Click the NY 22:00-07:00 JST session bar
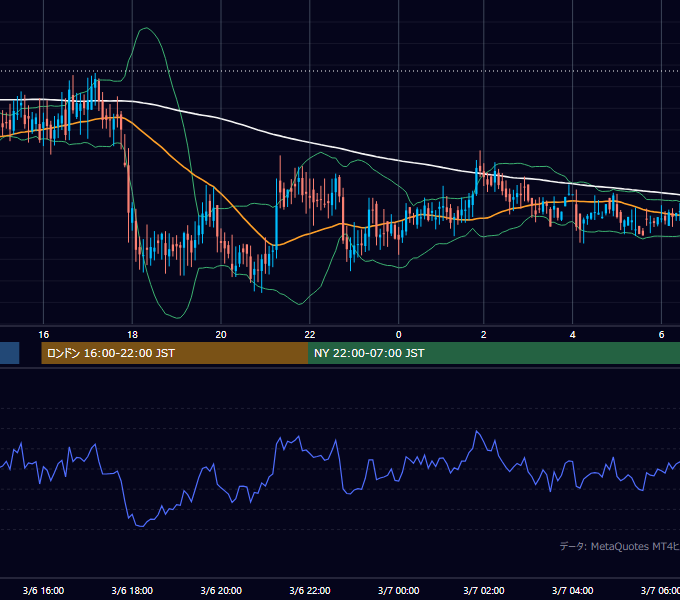Viewport: 680px width, 600px height. pyautogui.click(x=494, y=353)
